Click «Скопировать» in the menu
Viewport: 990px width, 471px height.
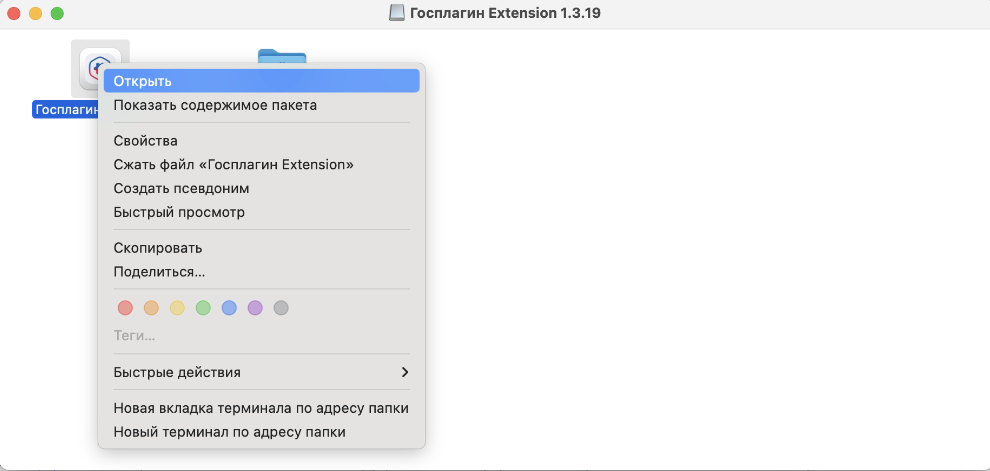[158, 248]
